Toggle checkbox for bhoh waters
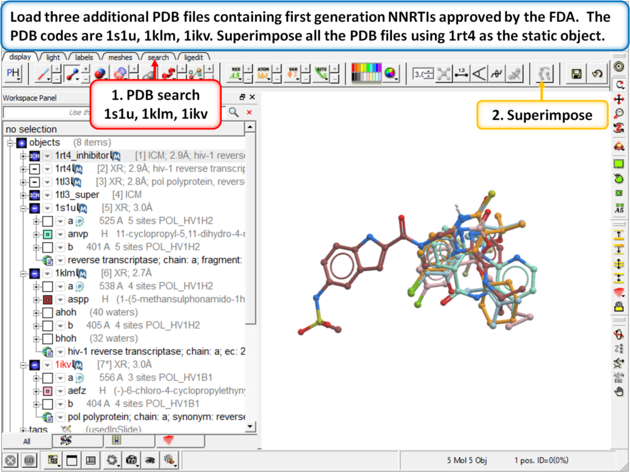The image size is (630, 472). point(47,338)
